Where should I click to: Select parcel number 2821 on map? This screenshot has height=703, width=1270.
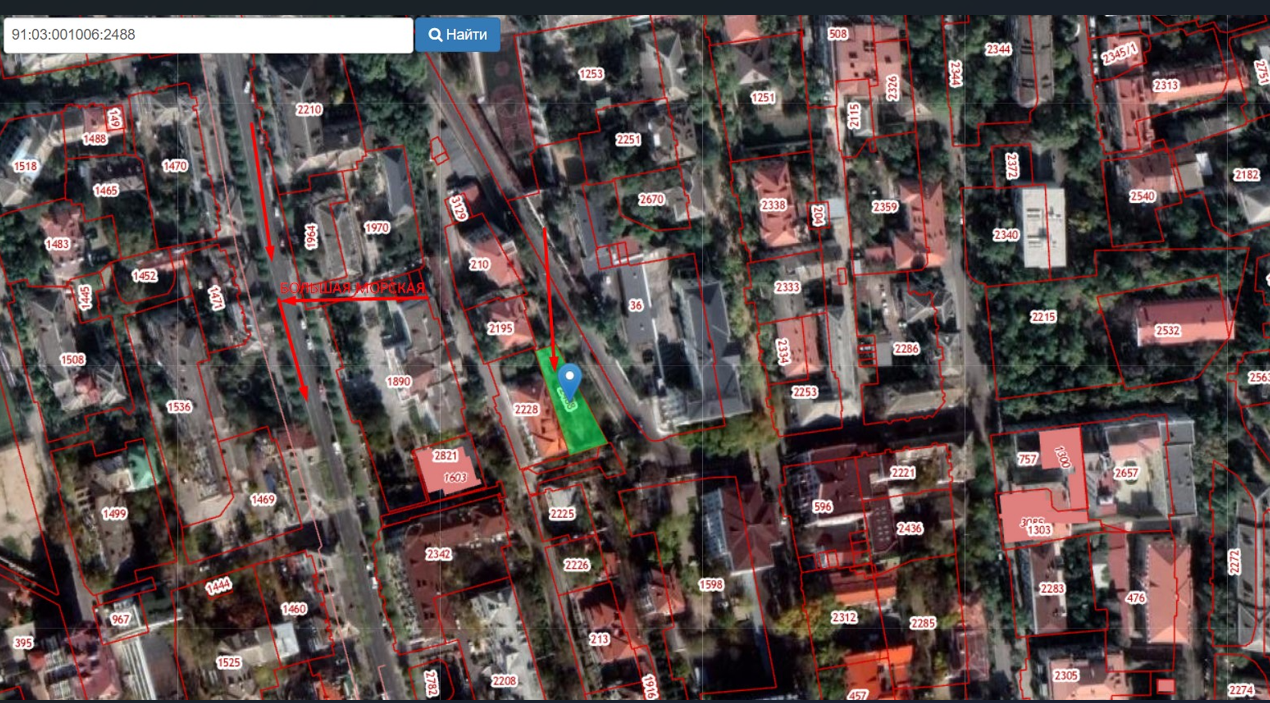[x=445, y=456]
